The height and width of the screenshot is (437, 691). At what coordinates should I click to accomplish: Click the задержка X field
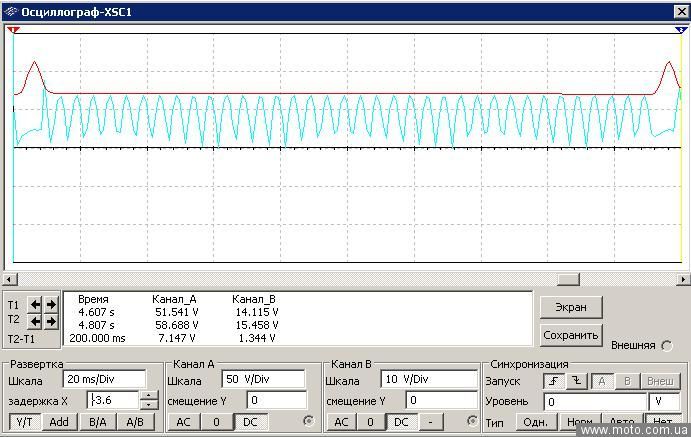tap(113, 400)
